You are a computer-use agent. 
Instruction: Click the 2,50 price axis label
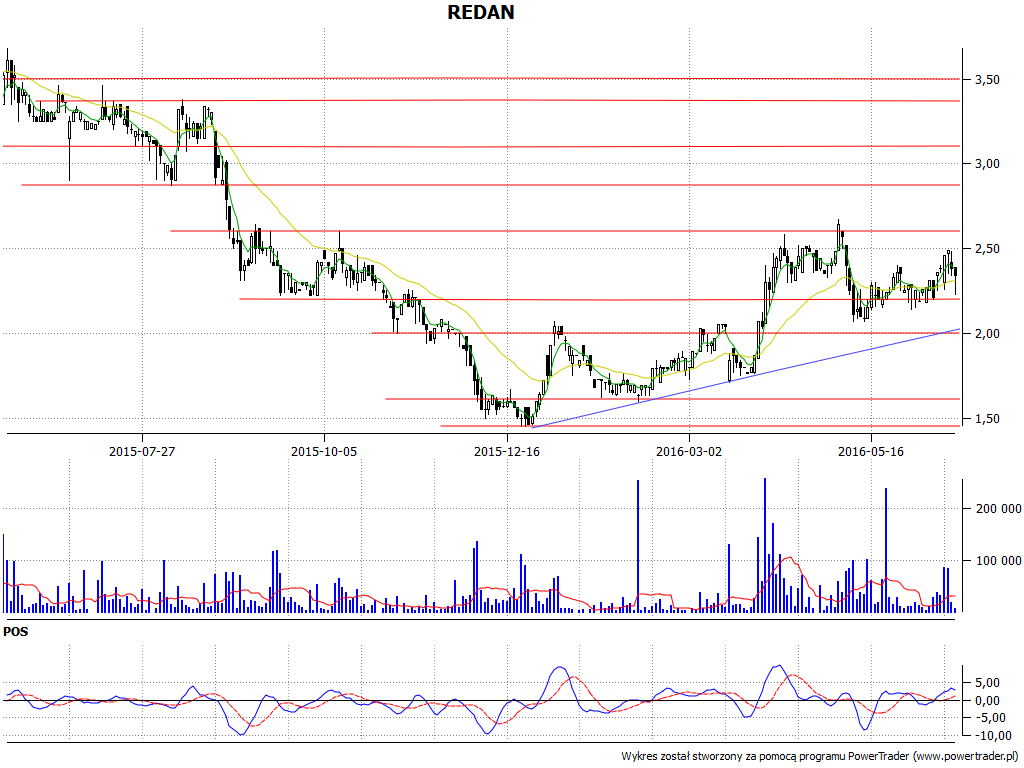(987, 249)
